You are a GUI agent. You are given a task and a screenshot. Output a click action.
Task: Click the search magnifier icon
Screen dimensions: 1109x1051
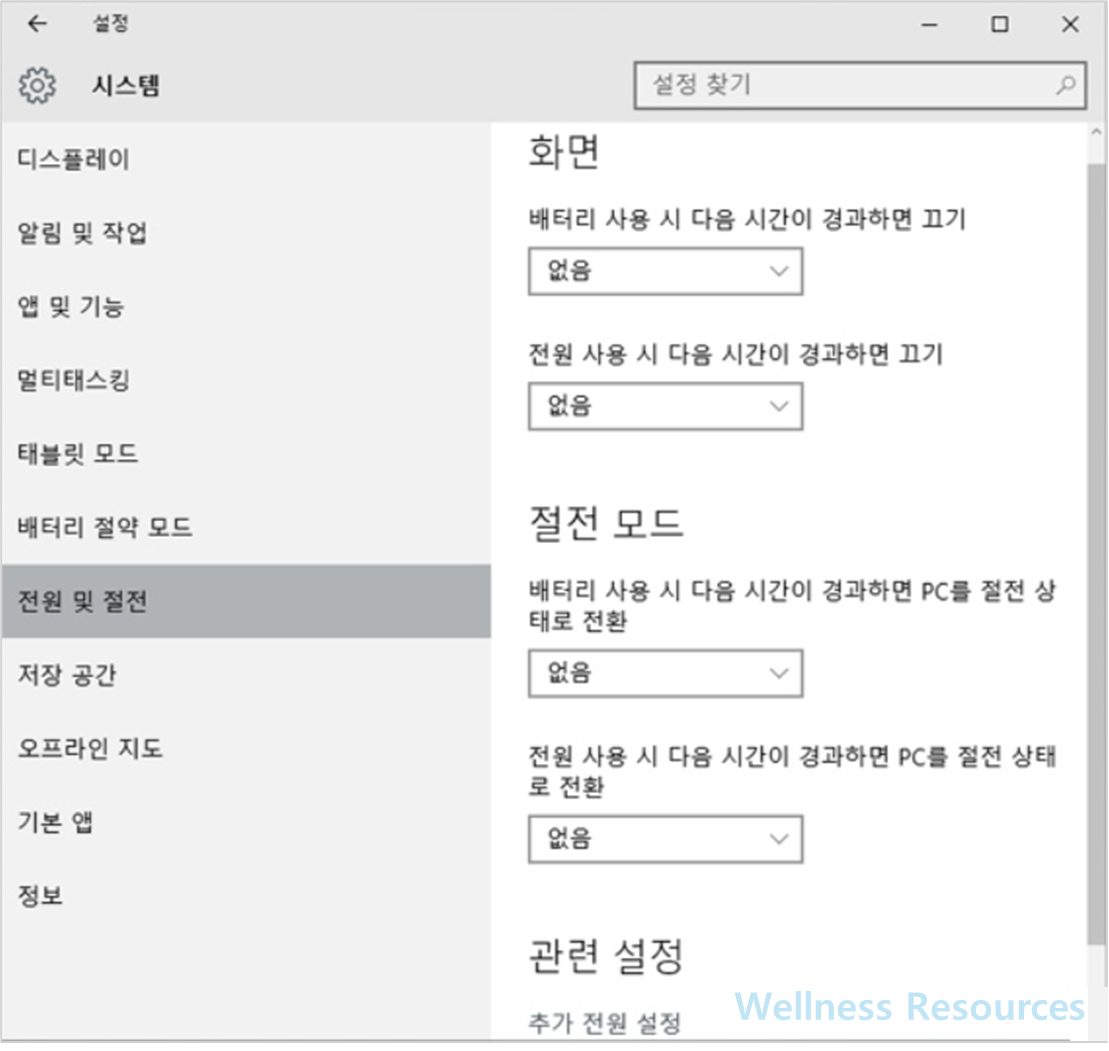[1065, 86]
